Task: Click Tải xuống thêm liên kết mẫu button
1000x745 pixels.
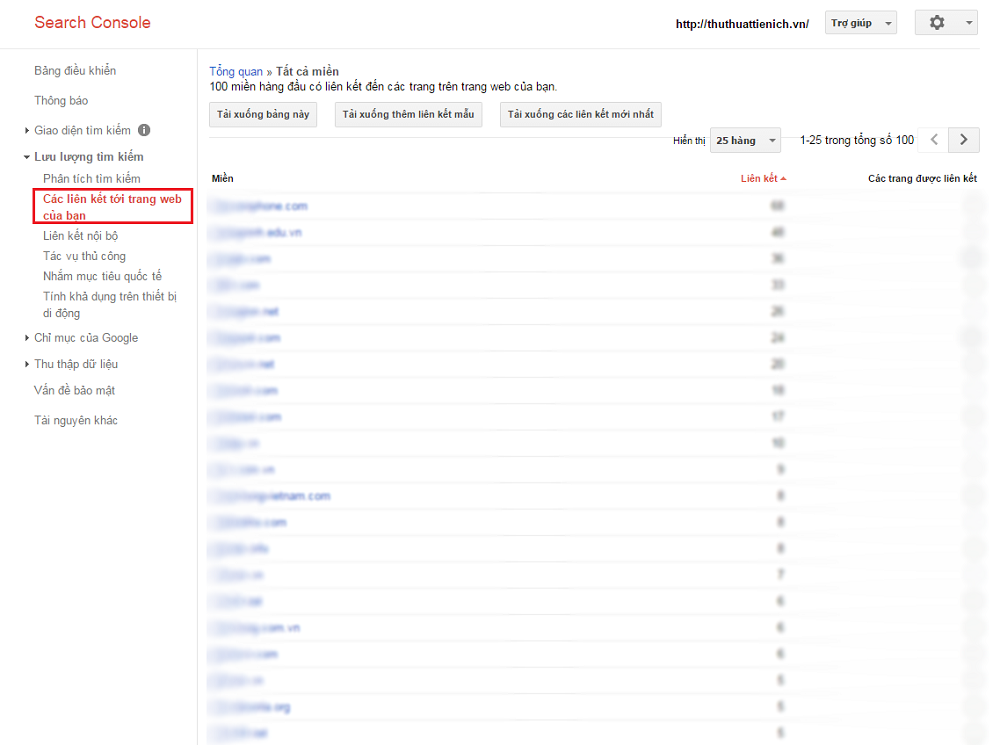Action: [x=408, y=114]
